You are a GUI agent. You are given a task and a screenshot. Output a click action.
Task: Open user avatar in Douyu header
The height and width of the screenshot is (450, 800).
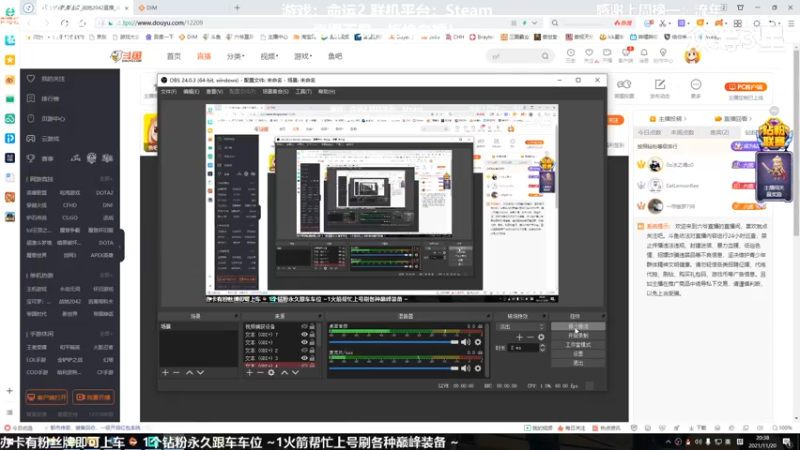pyautogui.click(x=692, y=56)
